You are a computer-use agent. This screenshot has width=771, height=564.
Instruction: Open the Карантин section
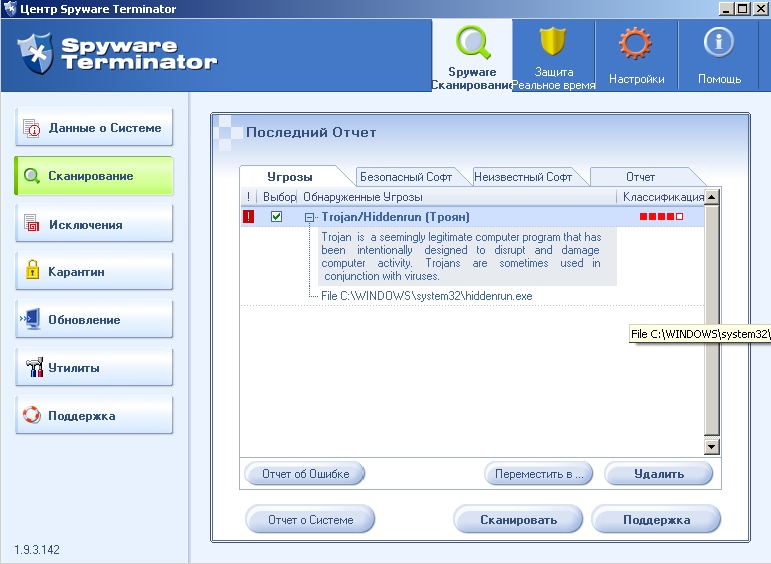[x=94, y=271]
